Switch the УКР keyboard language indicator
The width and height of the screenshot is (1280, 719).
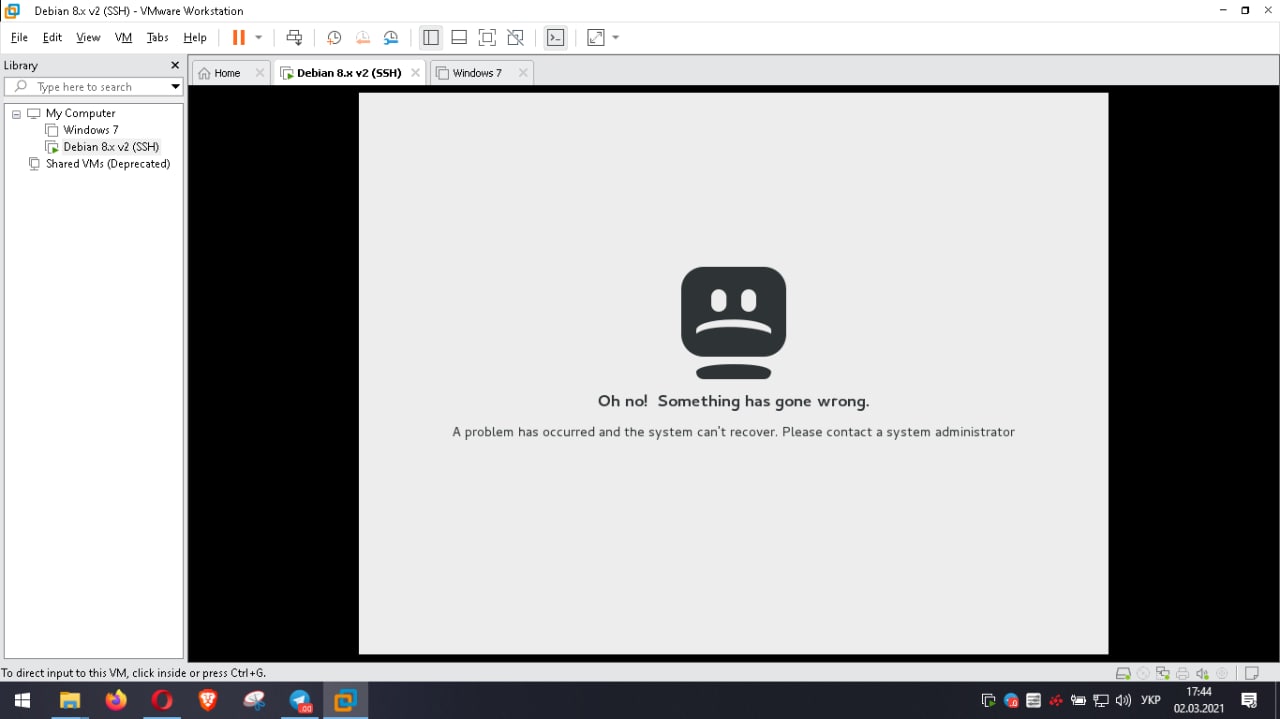[1151, 701]
